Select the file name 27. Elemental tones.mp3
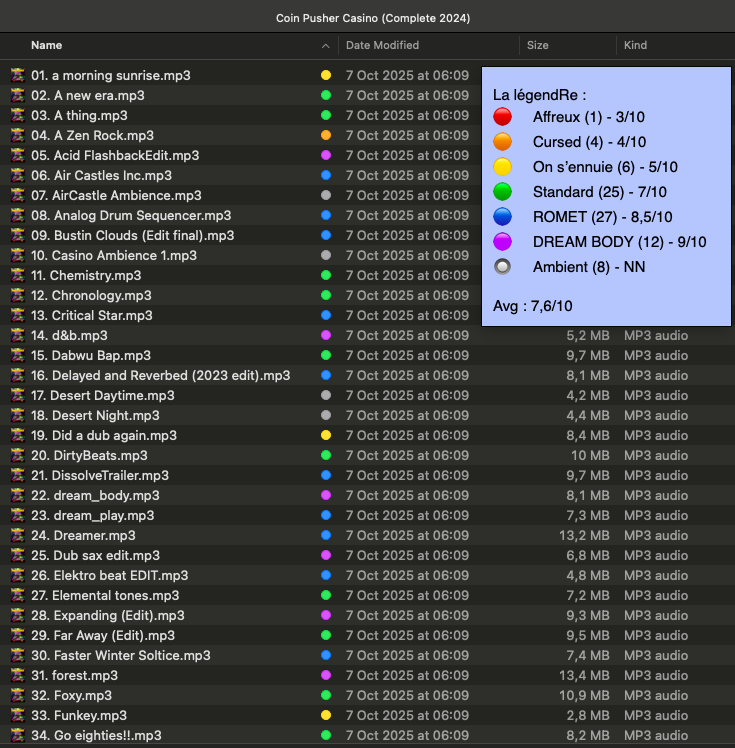The width and height of the screenshot is (735, 748). pyautogui.click(x=105, y=596)
